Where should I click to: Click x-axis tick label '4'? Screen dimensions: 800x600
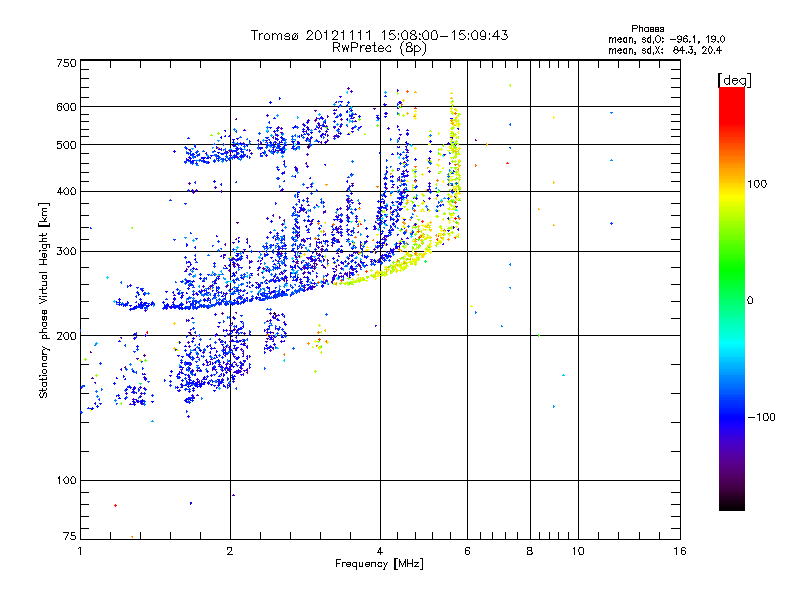click(380, 551)
